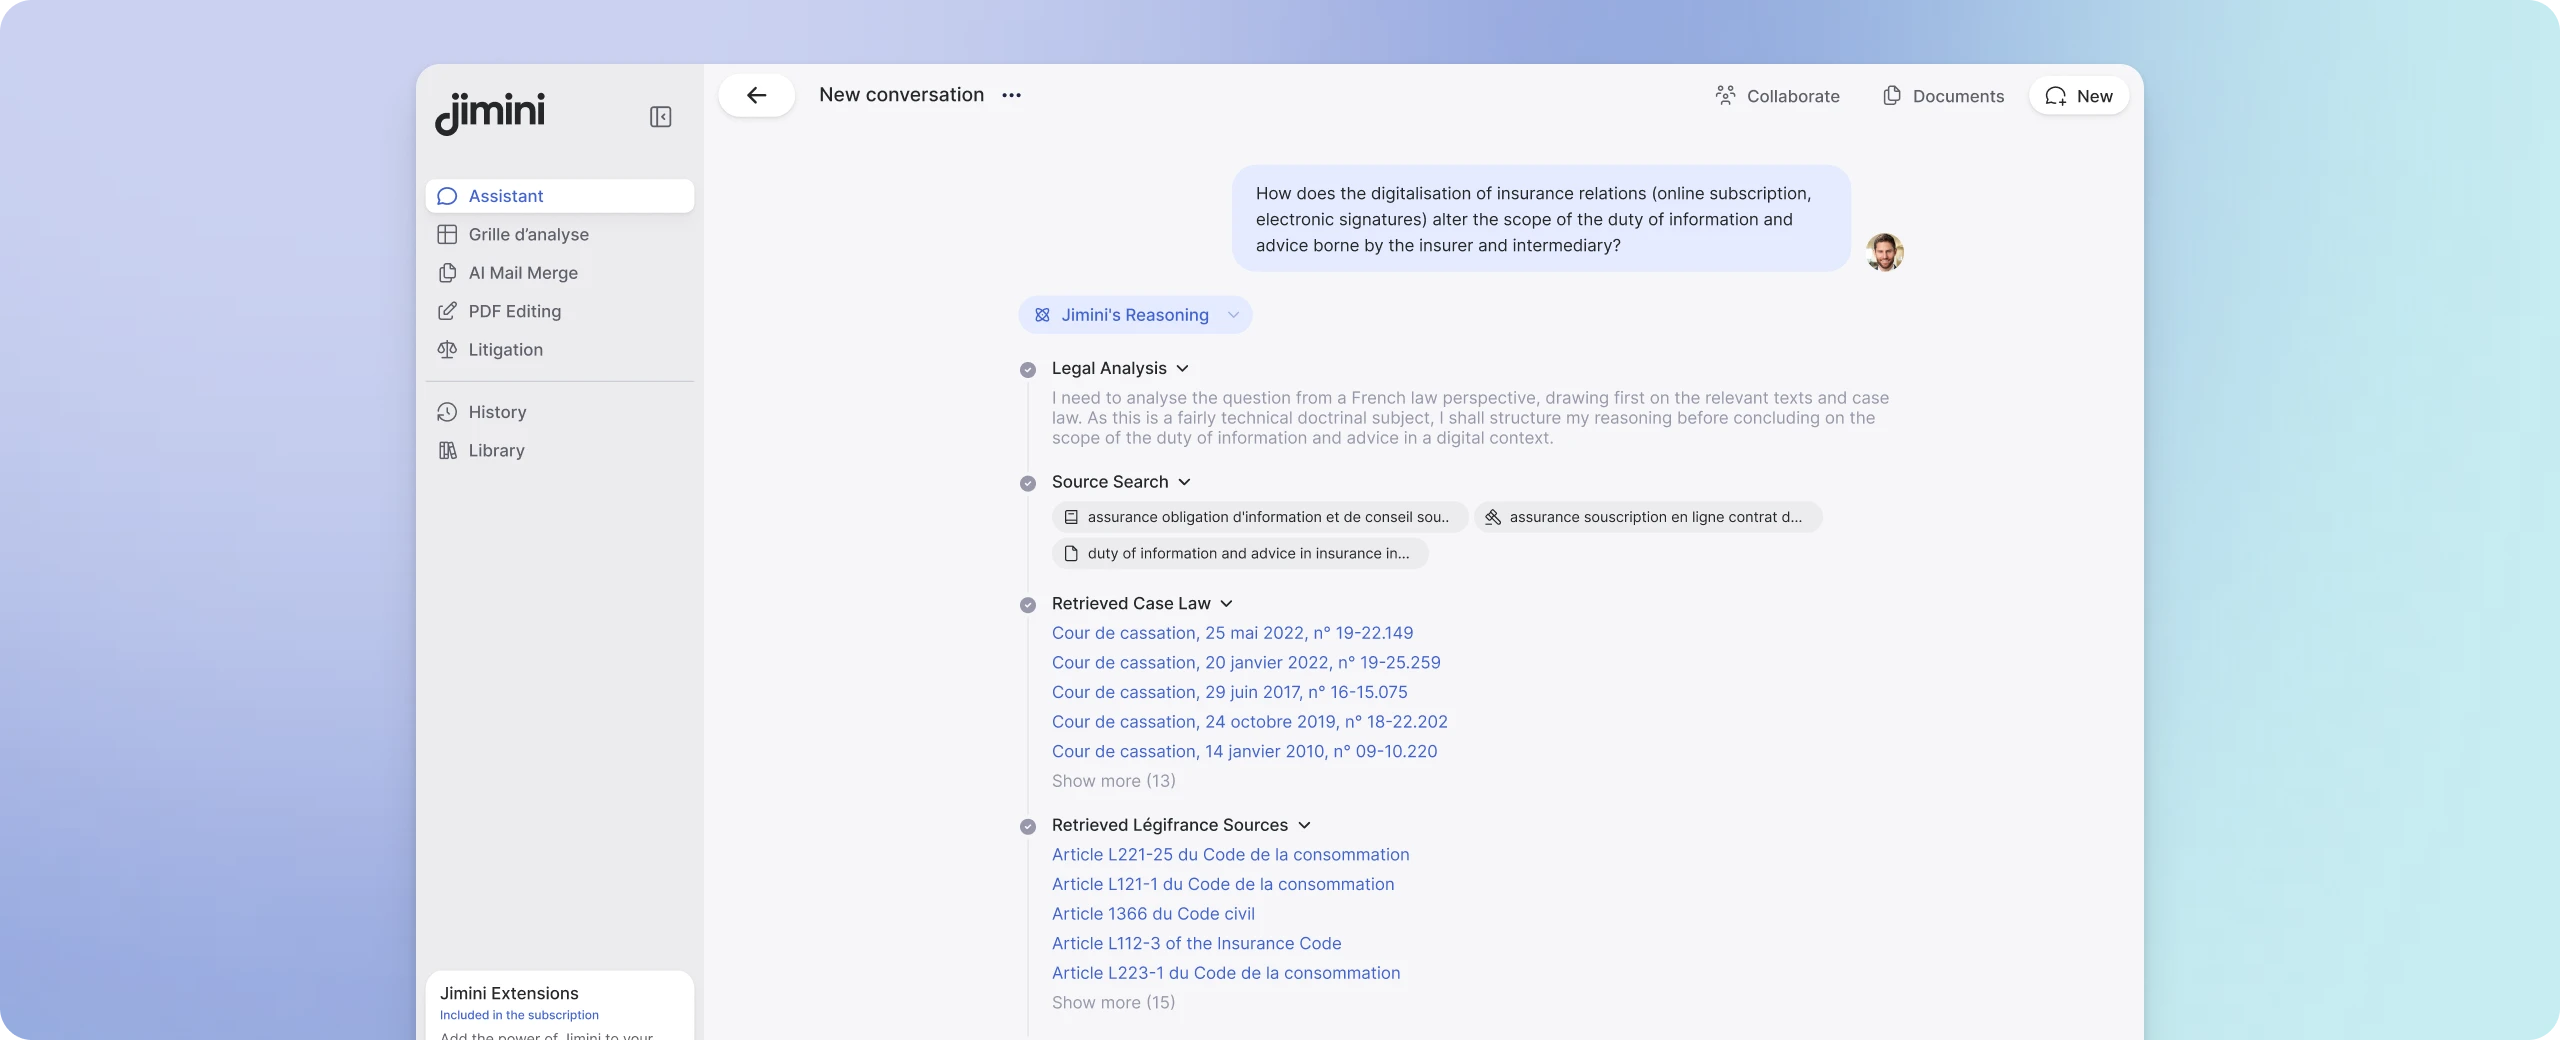Click the Source Search step check icon
This screenshot has height=1040, width=2560.
(1027, 483)
